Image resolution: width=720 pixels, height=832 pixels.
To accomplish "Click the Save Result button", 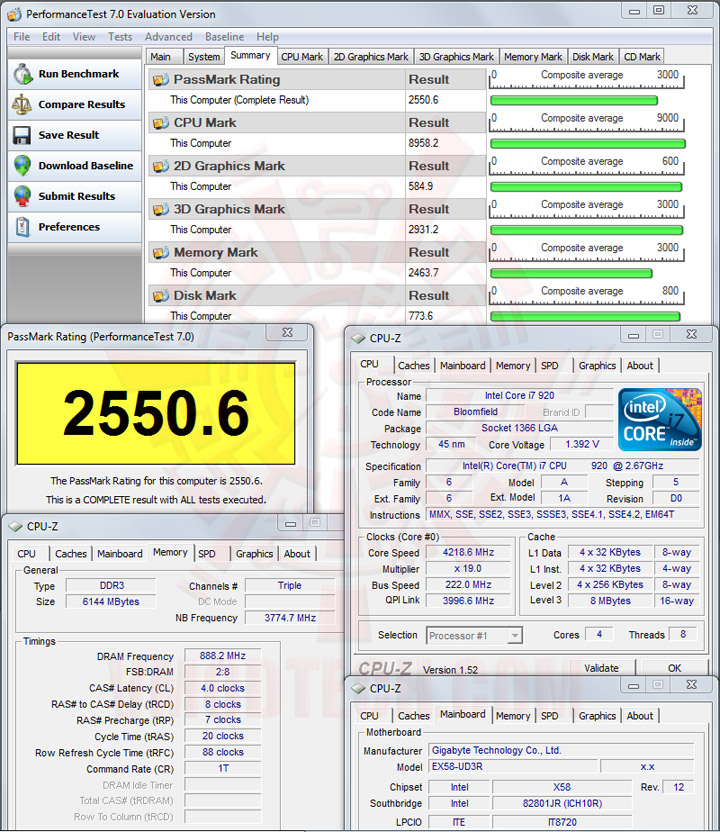I will click(75, 135).
